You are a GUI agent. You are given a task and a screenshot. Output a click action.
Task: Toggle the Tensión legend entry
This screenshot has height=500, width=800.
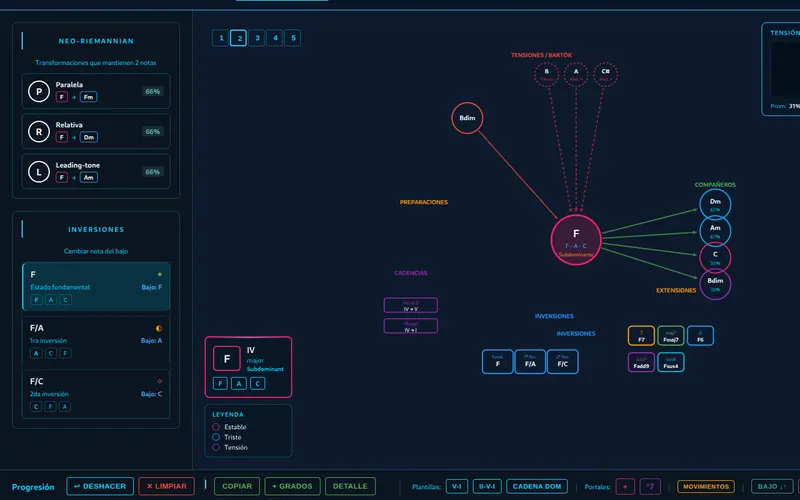230,447
